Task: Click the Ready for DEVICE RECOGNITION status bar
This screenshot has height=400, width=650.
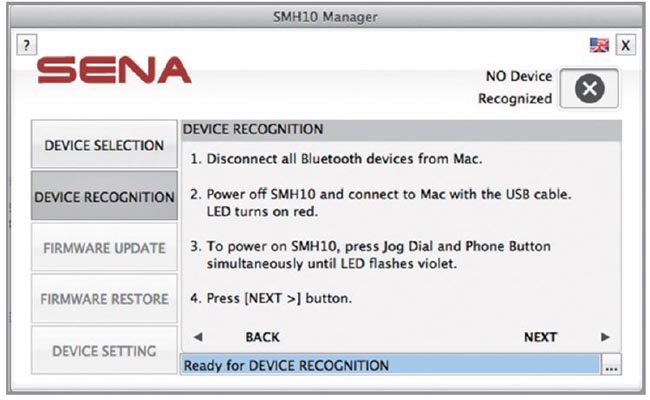Action: point(390,365)
